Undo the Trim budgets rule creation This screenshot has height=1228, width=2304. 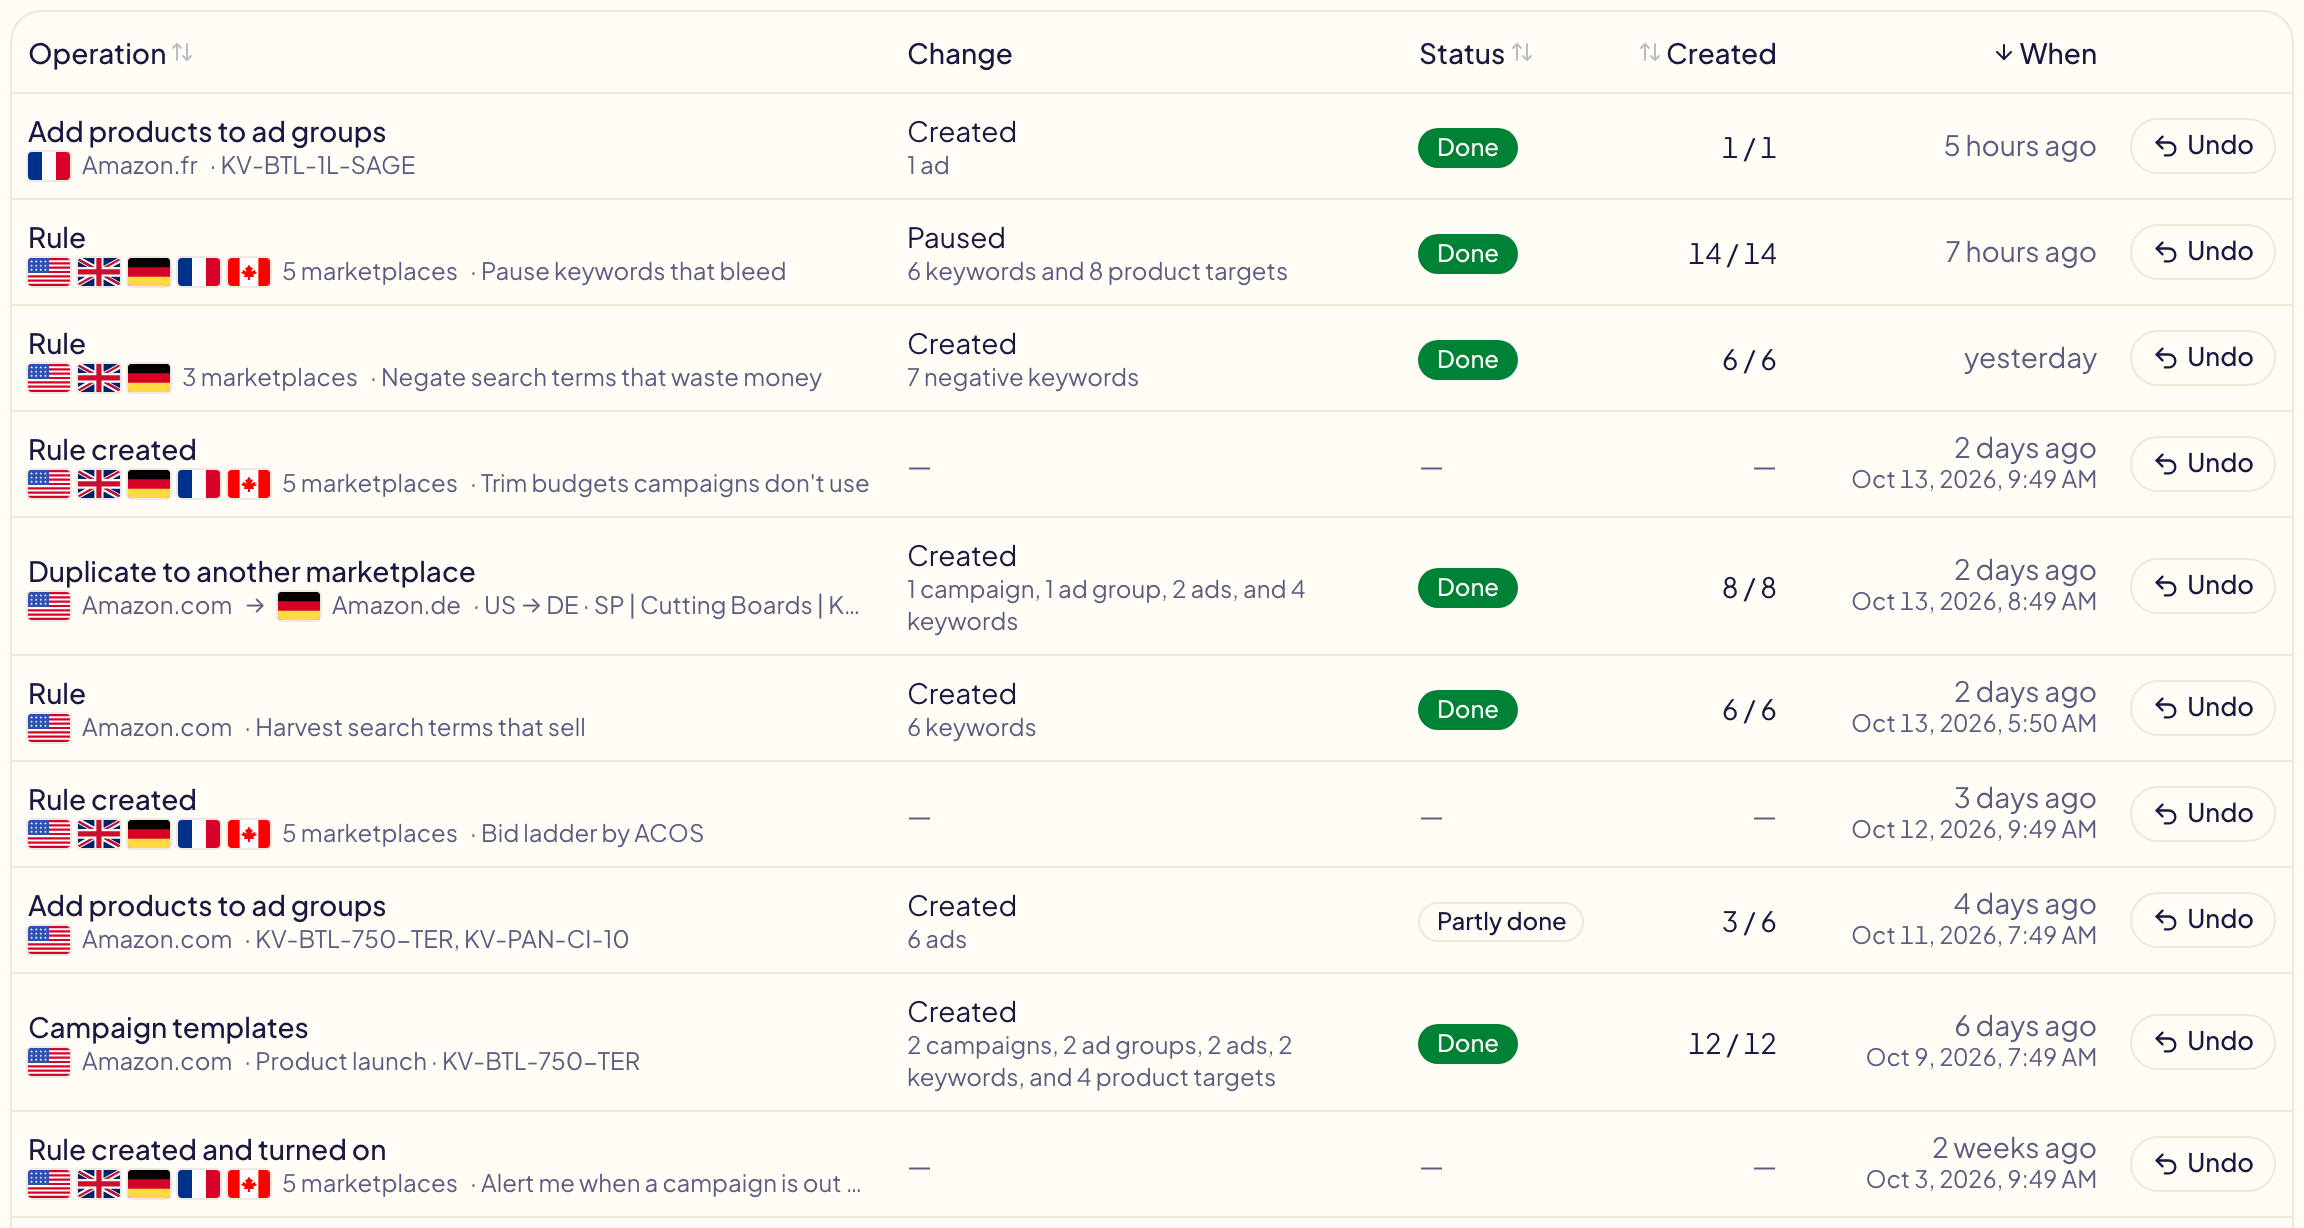[x=2203, y=464]
